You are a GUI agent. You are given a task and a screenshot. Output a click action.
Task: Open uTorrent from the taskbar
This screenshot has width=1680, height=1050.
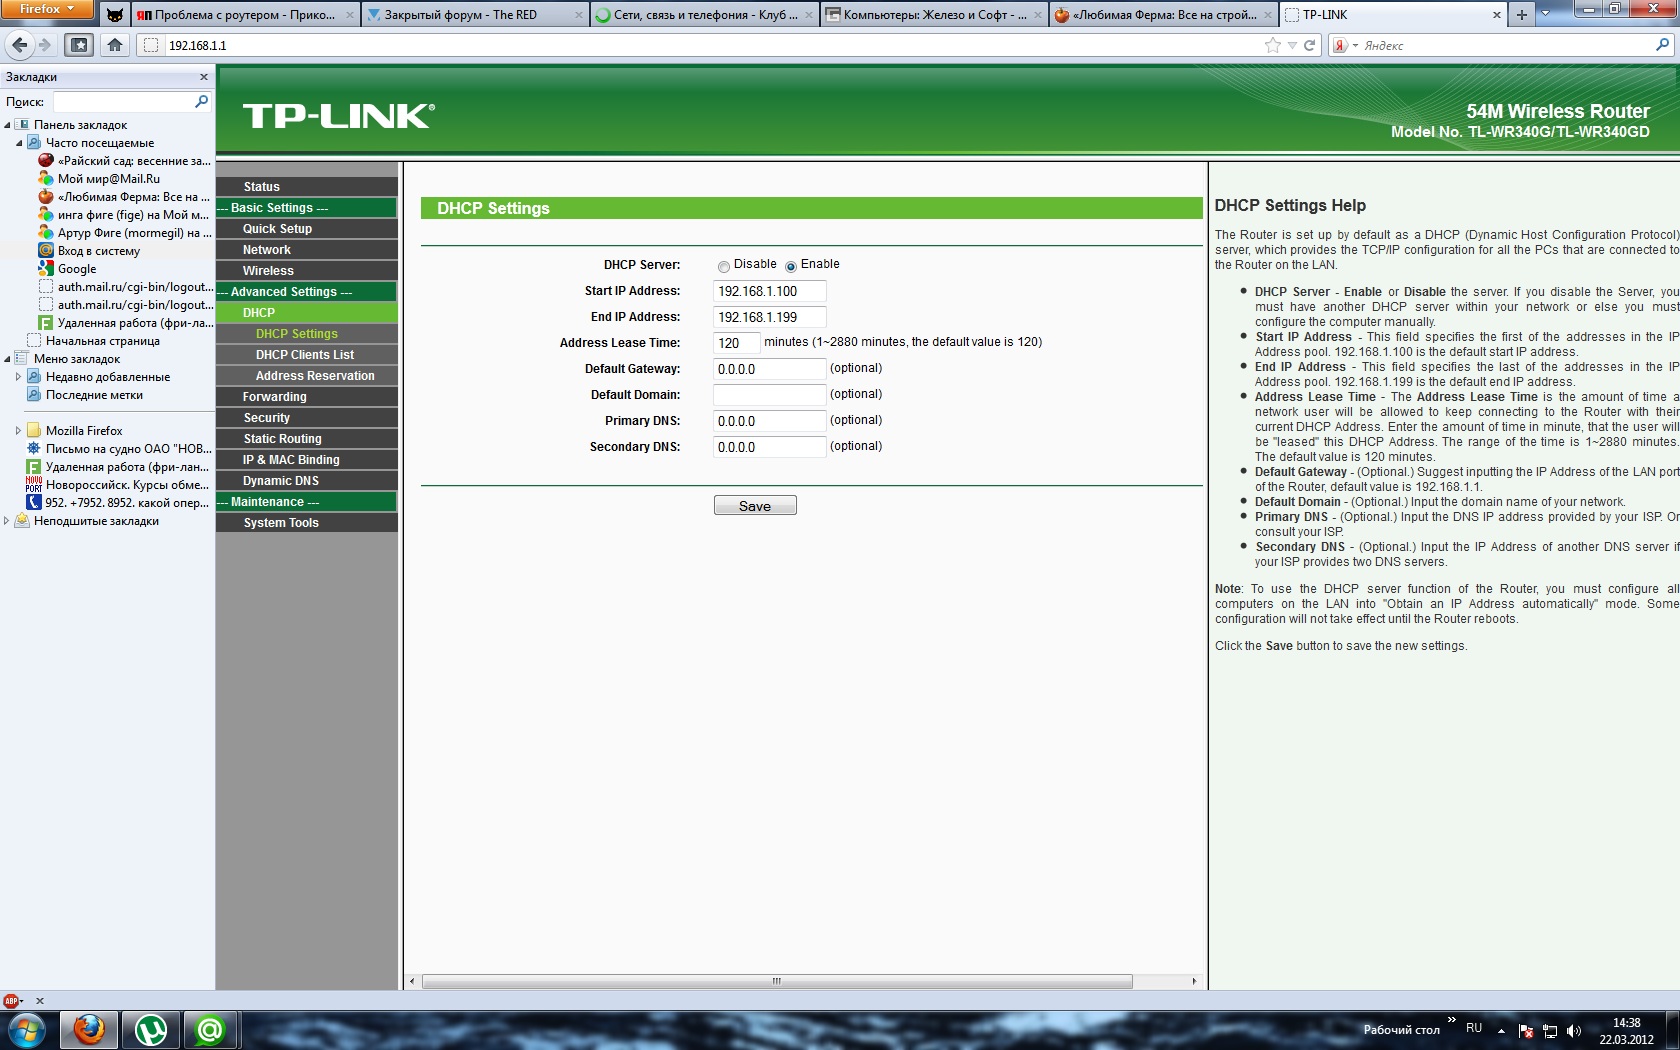click(151, 1030)
